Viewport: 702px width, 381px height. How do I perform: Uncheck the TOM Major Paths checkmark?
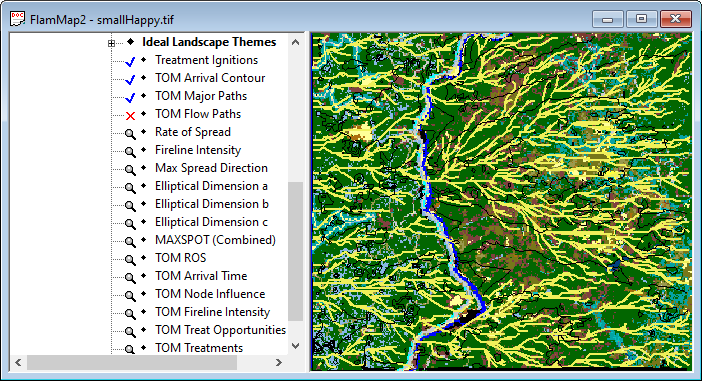[130, 97]
